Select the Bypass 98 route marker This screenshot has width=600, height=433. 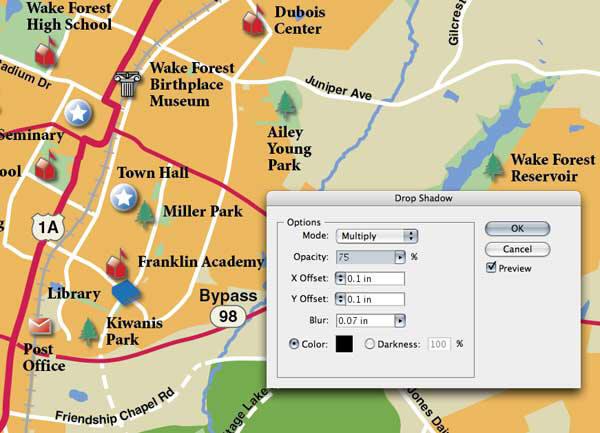tap(228, 316)
